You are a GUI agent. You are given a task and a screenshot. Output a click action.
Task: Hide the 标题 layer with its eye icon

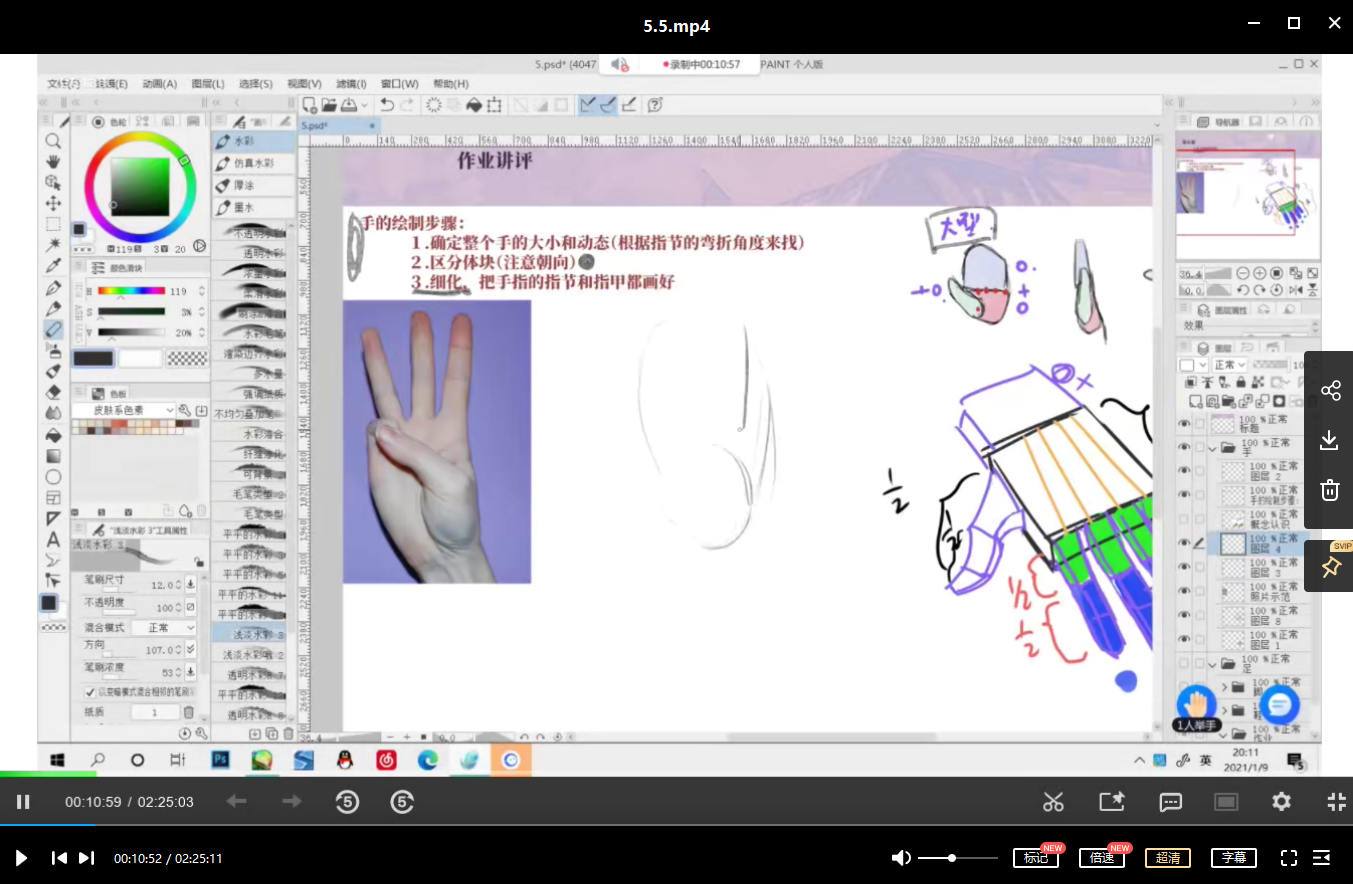coord(1185,423)
